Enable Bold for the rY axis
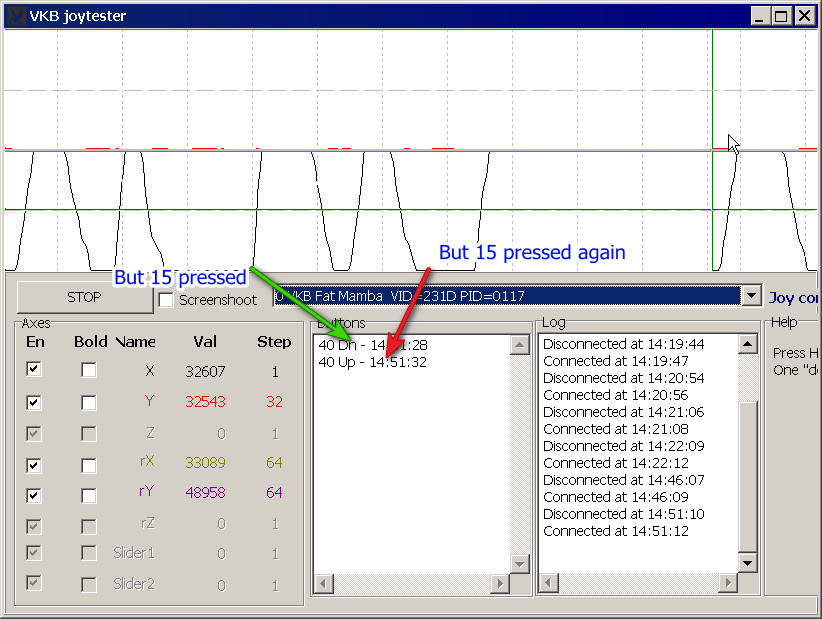The width and height of the screenshot is (822, 619). pos(89,494)
